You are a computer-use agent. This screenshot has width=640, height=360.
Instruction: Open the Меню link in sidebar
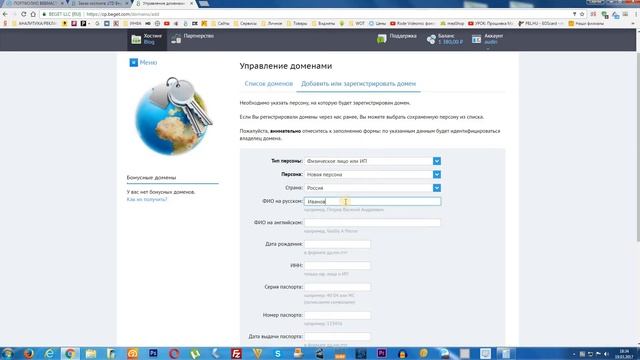(148, 62)
